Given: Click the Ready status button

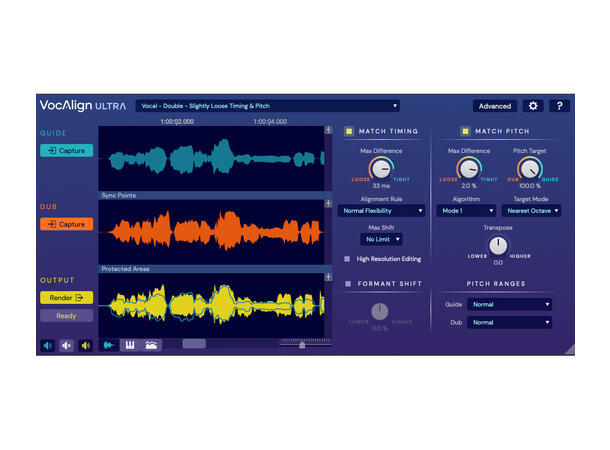Looking at the screenshot, I should (67, 315).
